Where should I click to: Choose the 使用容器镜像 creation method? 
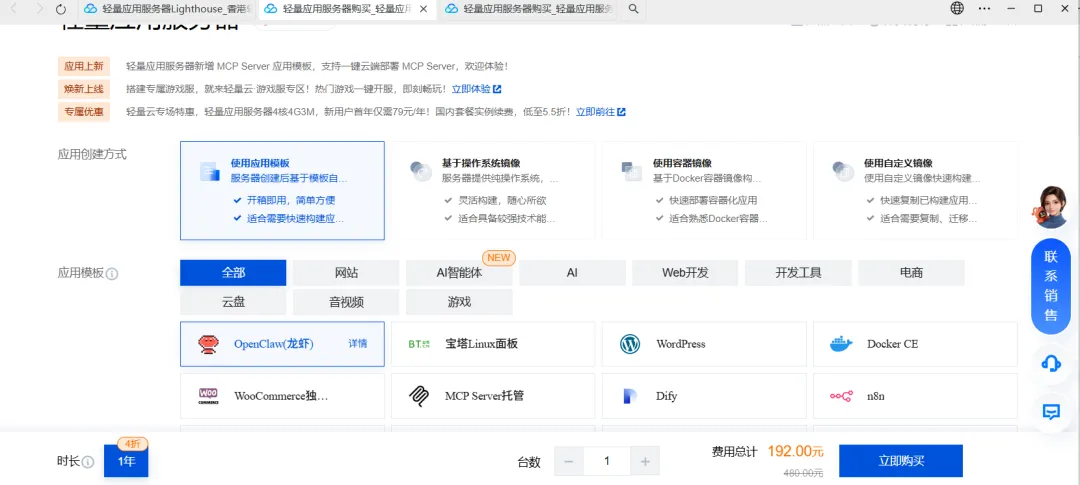click(x=704, y=191)
